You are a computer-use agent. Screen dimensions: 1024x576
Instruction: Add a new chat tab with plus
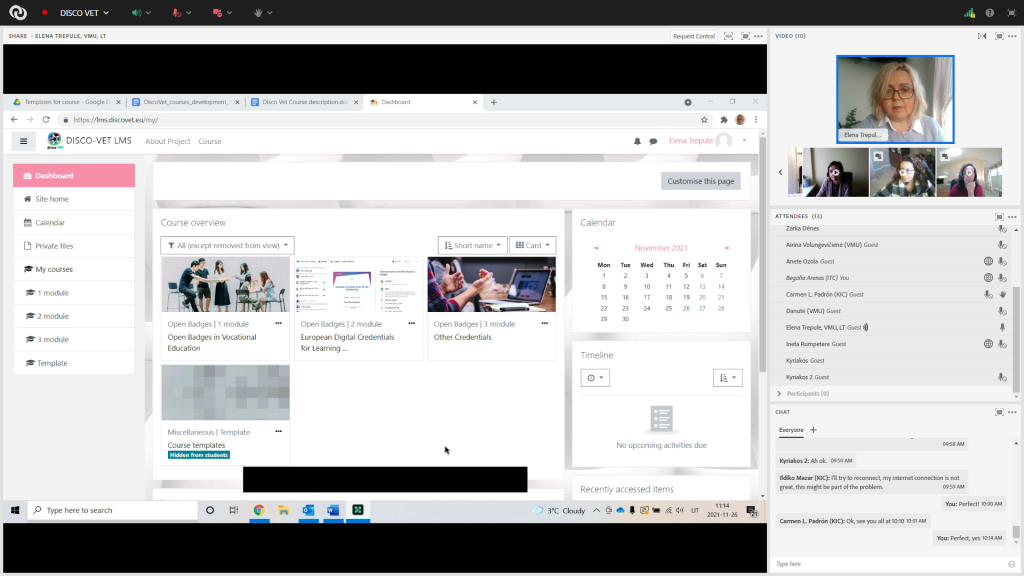click(813, 430)
